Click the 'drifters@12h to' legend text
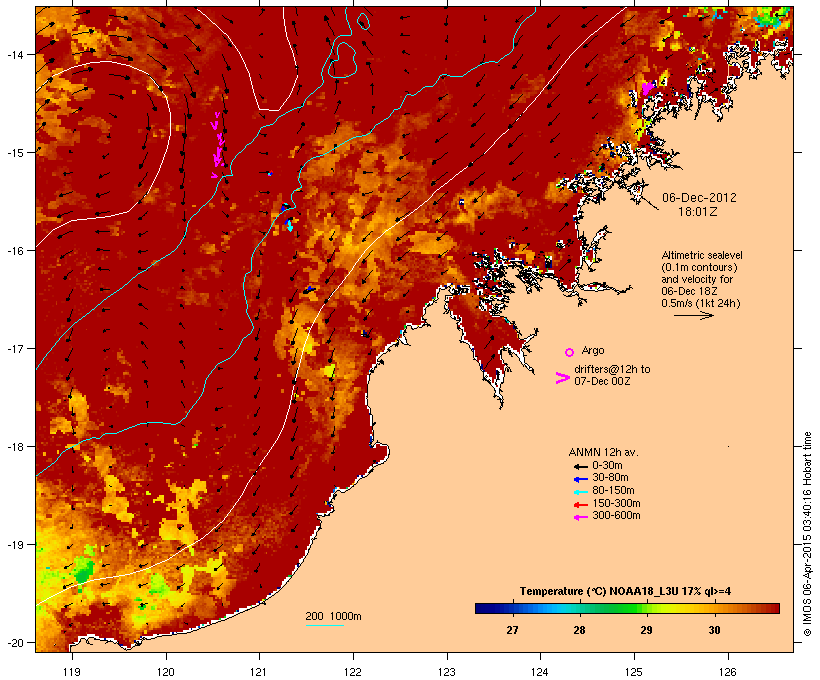The height and width of the screenshot is (680, 820). [x=612, y=369]
